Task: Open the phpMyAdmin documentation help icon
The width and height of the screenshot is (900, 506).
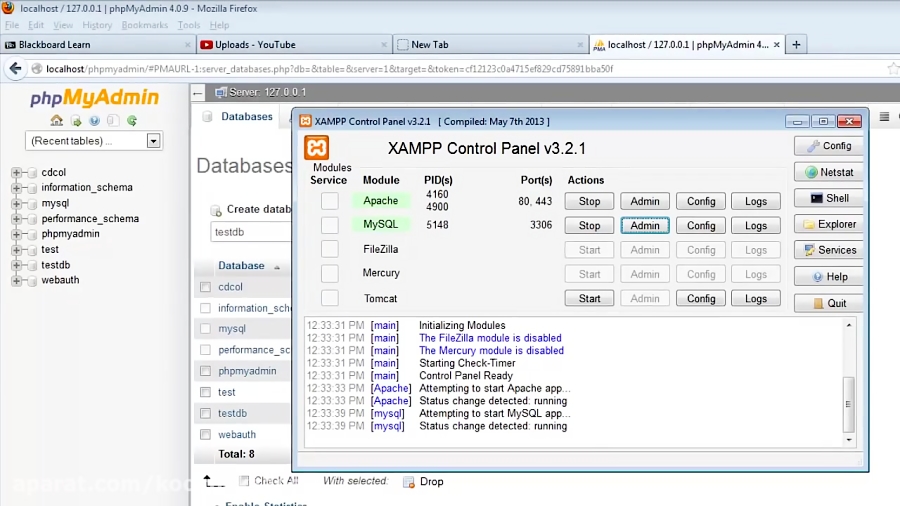Action: click(x=94, y=121)
